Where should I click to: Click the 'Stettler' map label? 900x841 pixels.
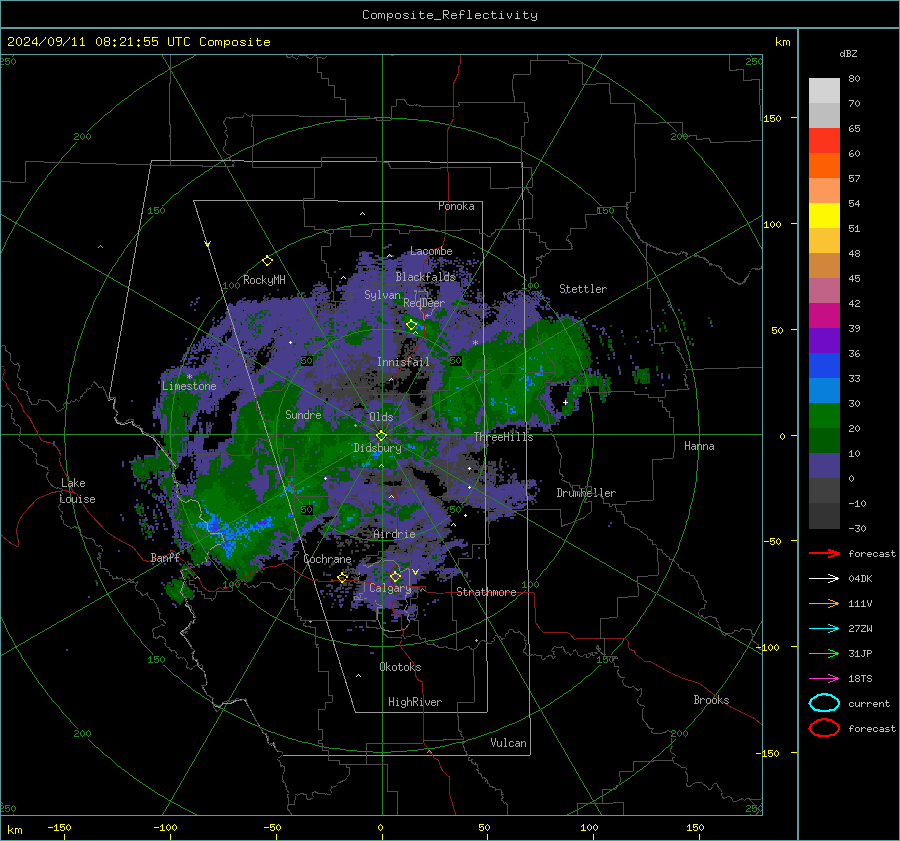(x=583, y=289)
